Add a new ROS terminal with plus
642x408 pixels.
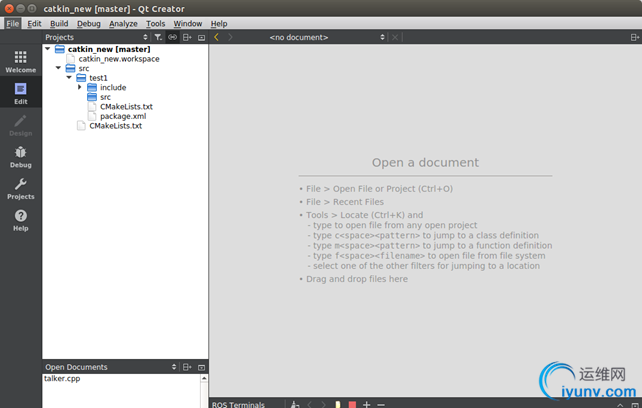(x=366, y=404)
